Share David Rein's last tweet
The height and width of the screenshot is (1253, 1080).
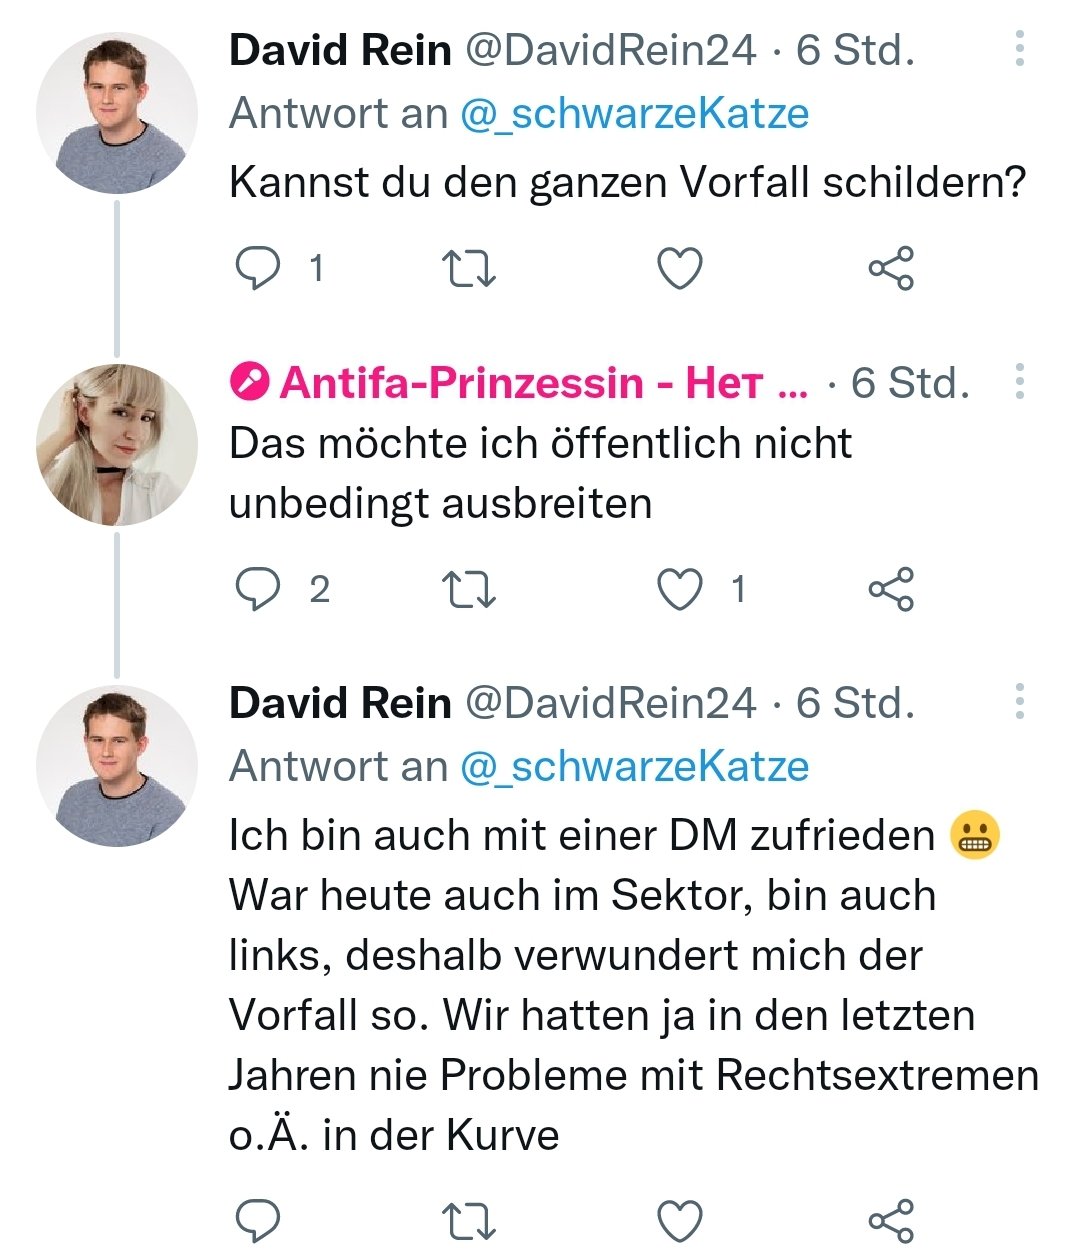pos(891,1221)
